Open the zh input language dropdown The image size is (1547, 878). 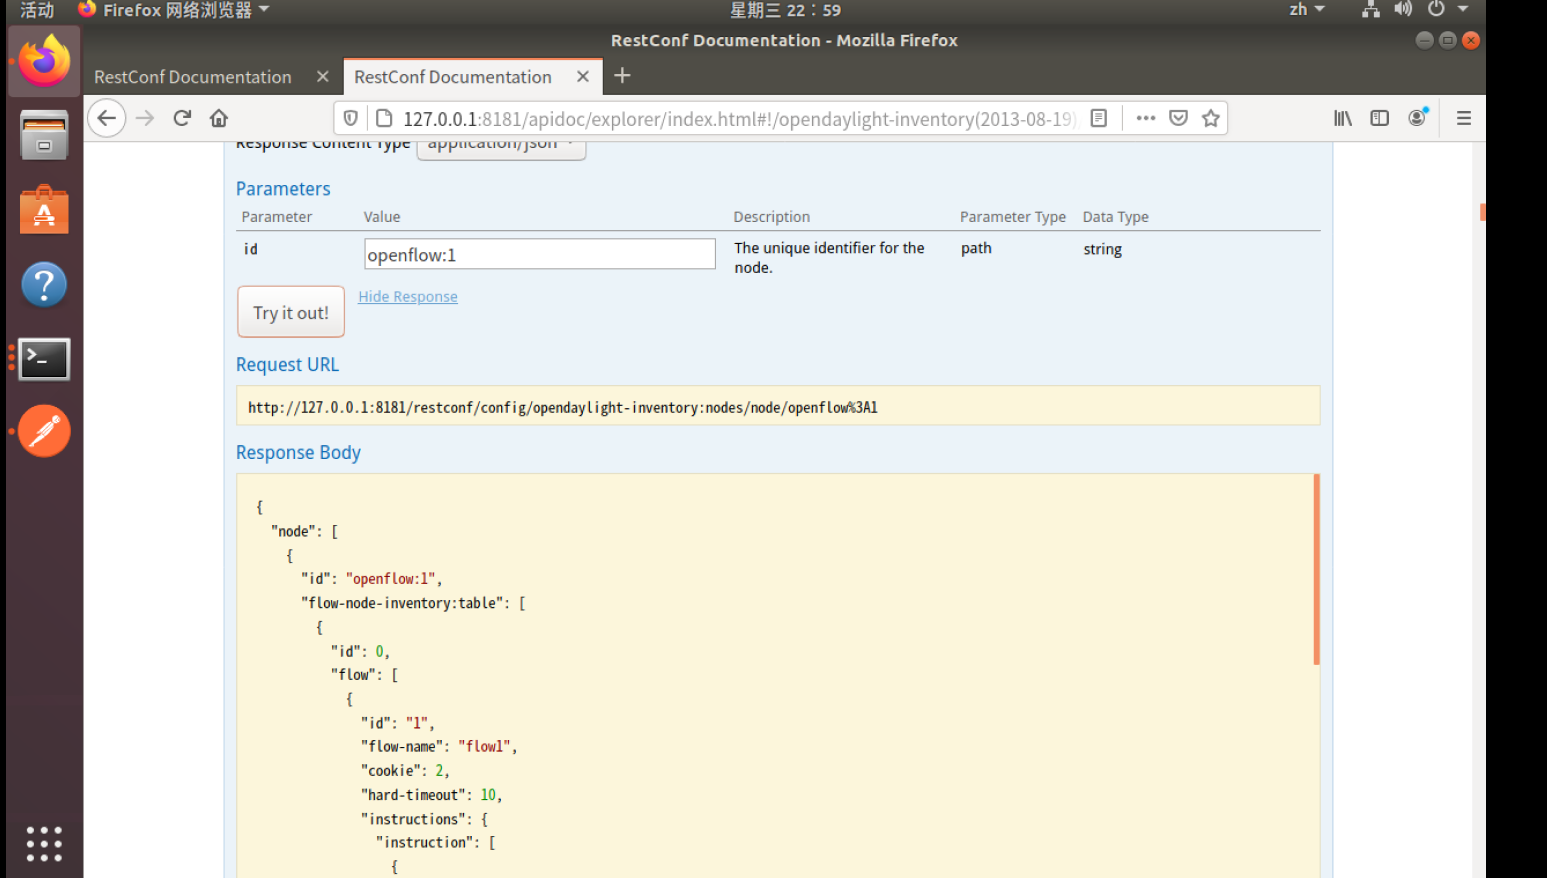pyautogui.click(x=1306, y=10)
